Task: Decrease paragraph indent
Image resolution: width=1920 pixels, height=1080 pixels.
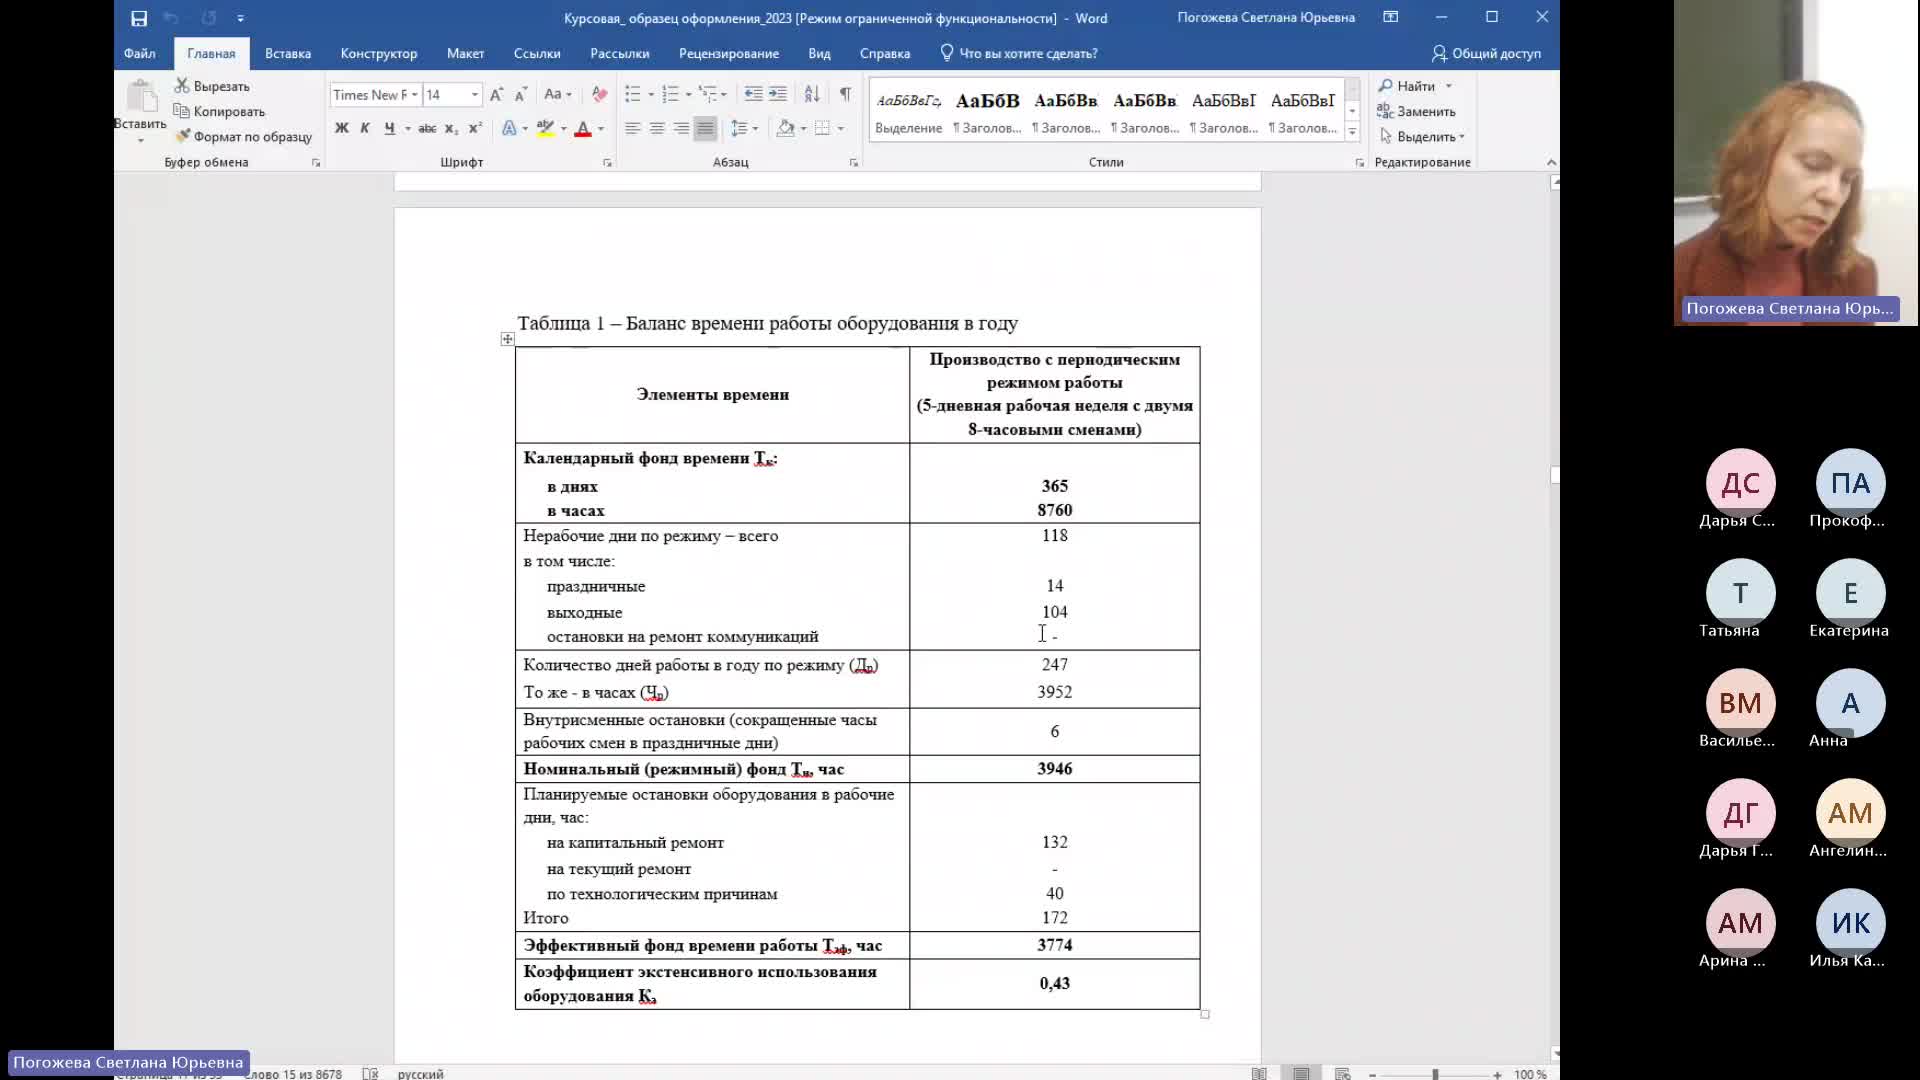Action: pos(754,94)
